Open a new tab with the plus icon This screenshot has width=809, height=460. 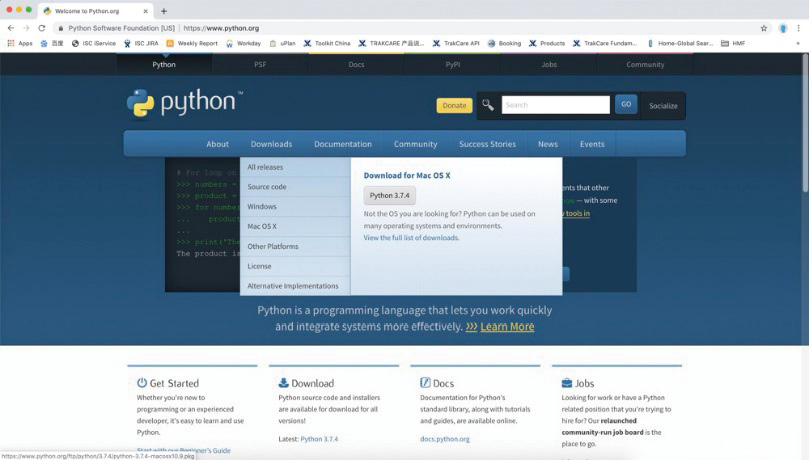(164, 11)
